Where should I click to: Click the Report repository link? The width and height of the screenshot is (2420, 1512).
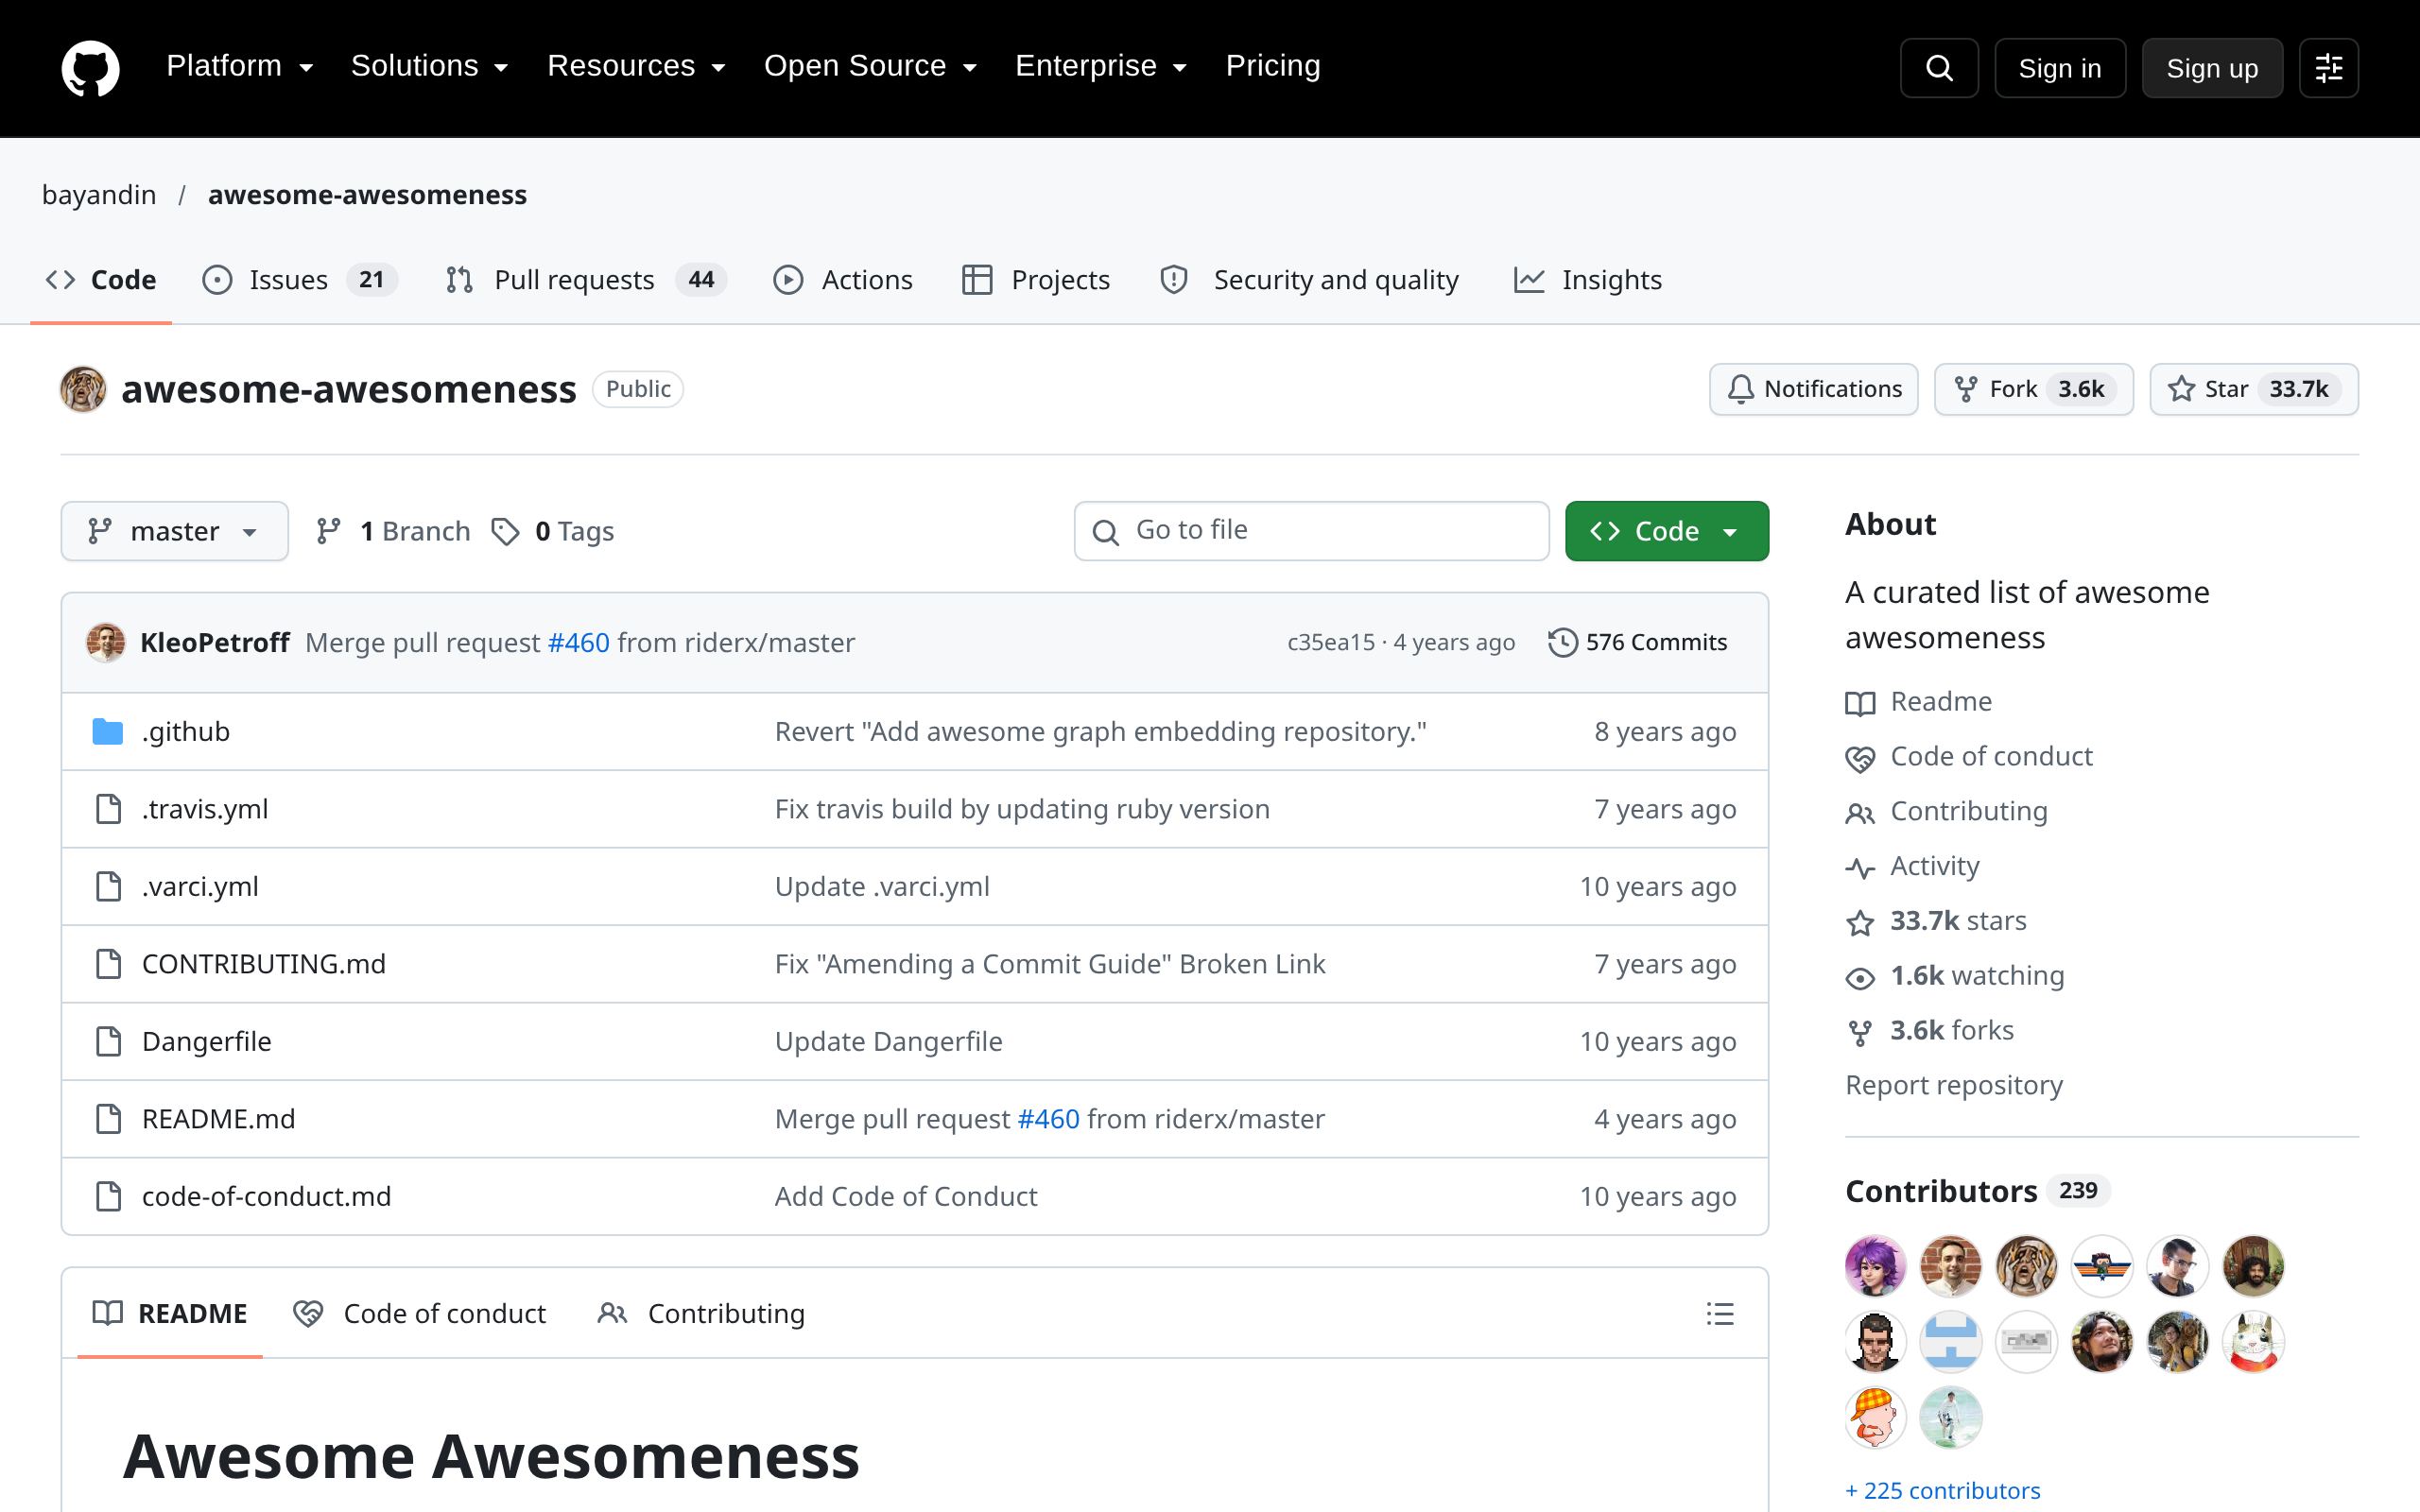tap(1954, 1085)
